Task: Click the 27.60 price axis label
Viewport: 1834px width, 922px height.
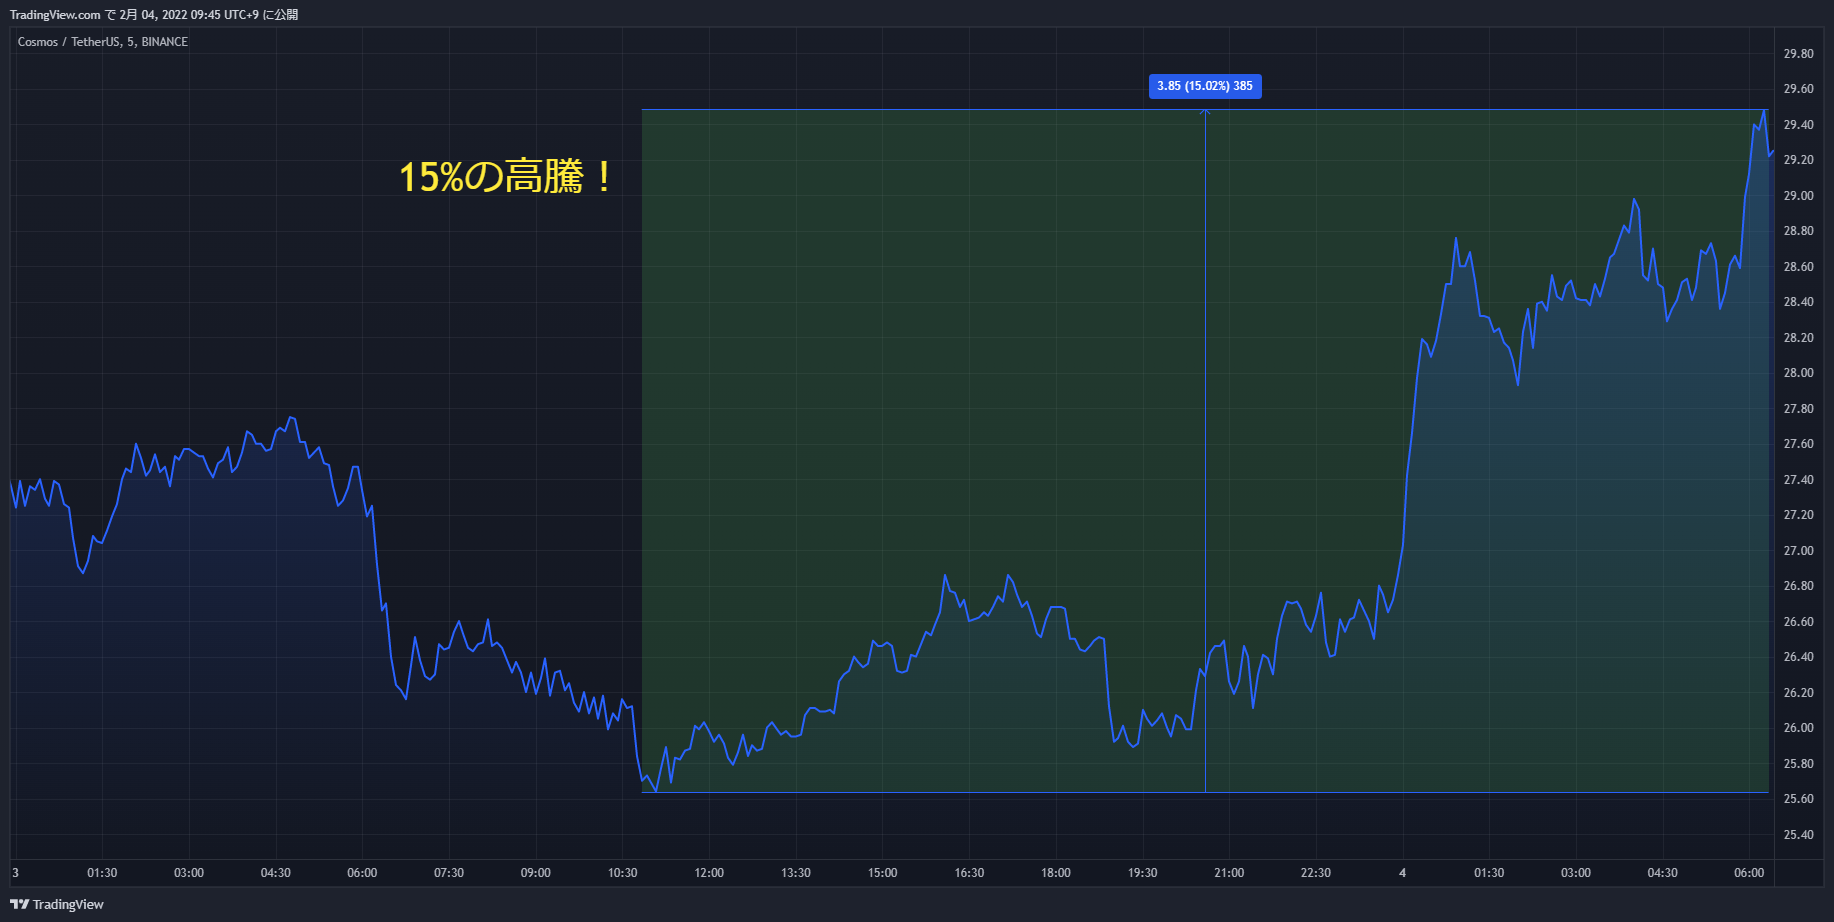Action: (x=1798, y=444)
